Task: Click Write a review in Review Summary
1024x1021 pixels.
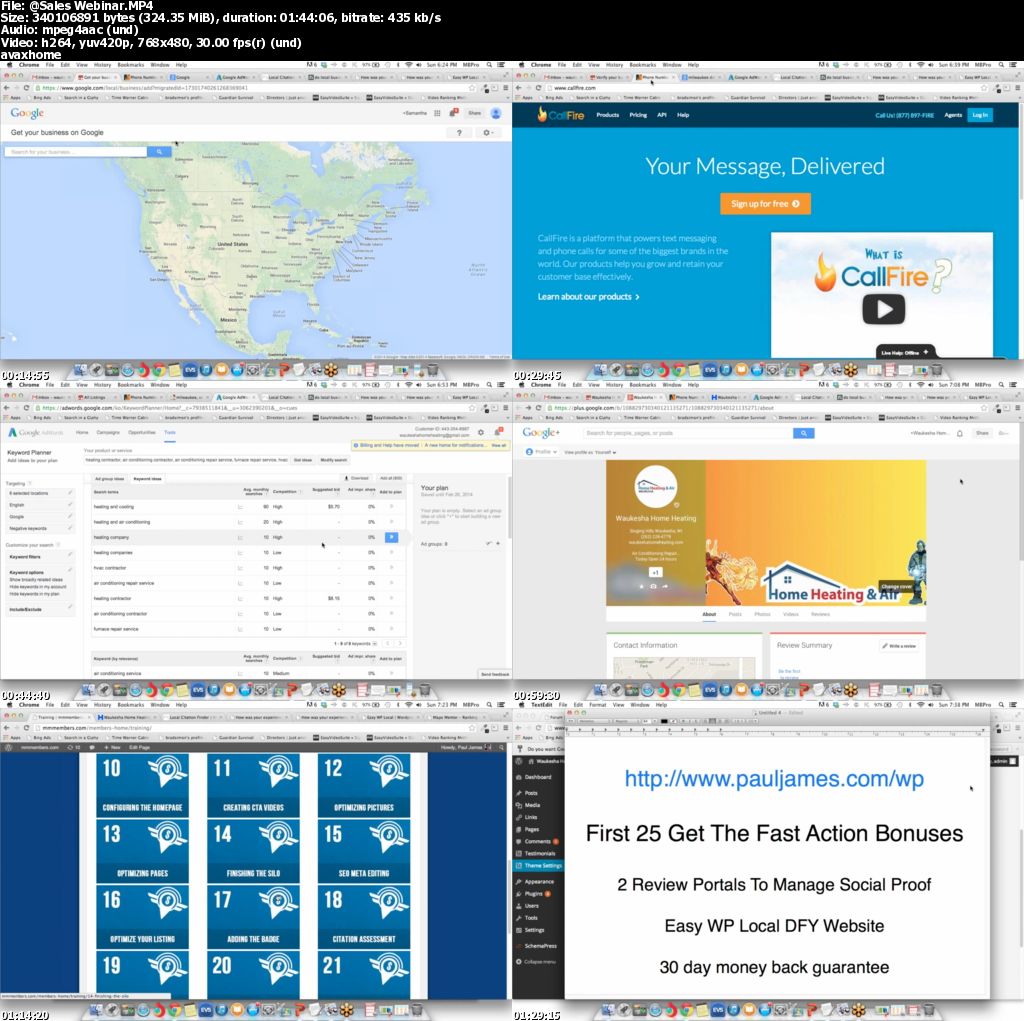Action: click(x=899, y=645)
